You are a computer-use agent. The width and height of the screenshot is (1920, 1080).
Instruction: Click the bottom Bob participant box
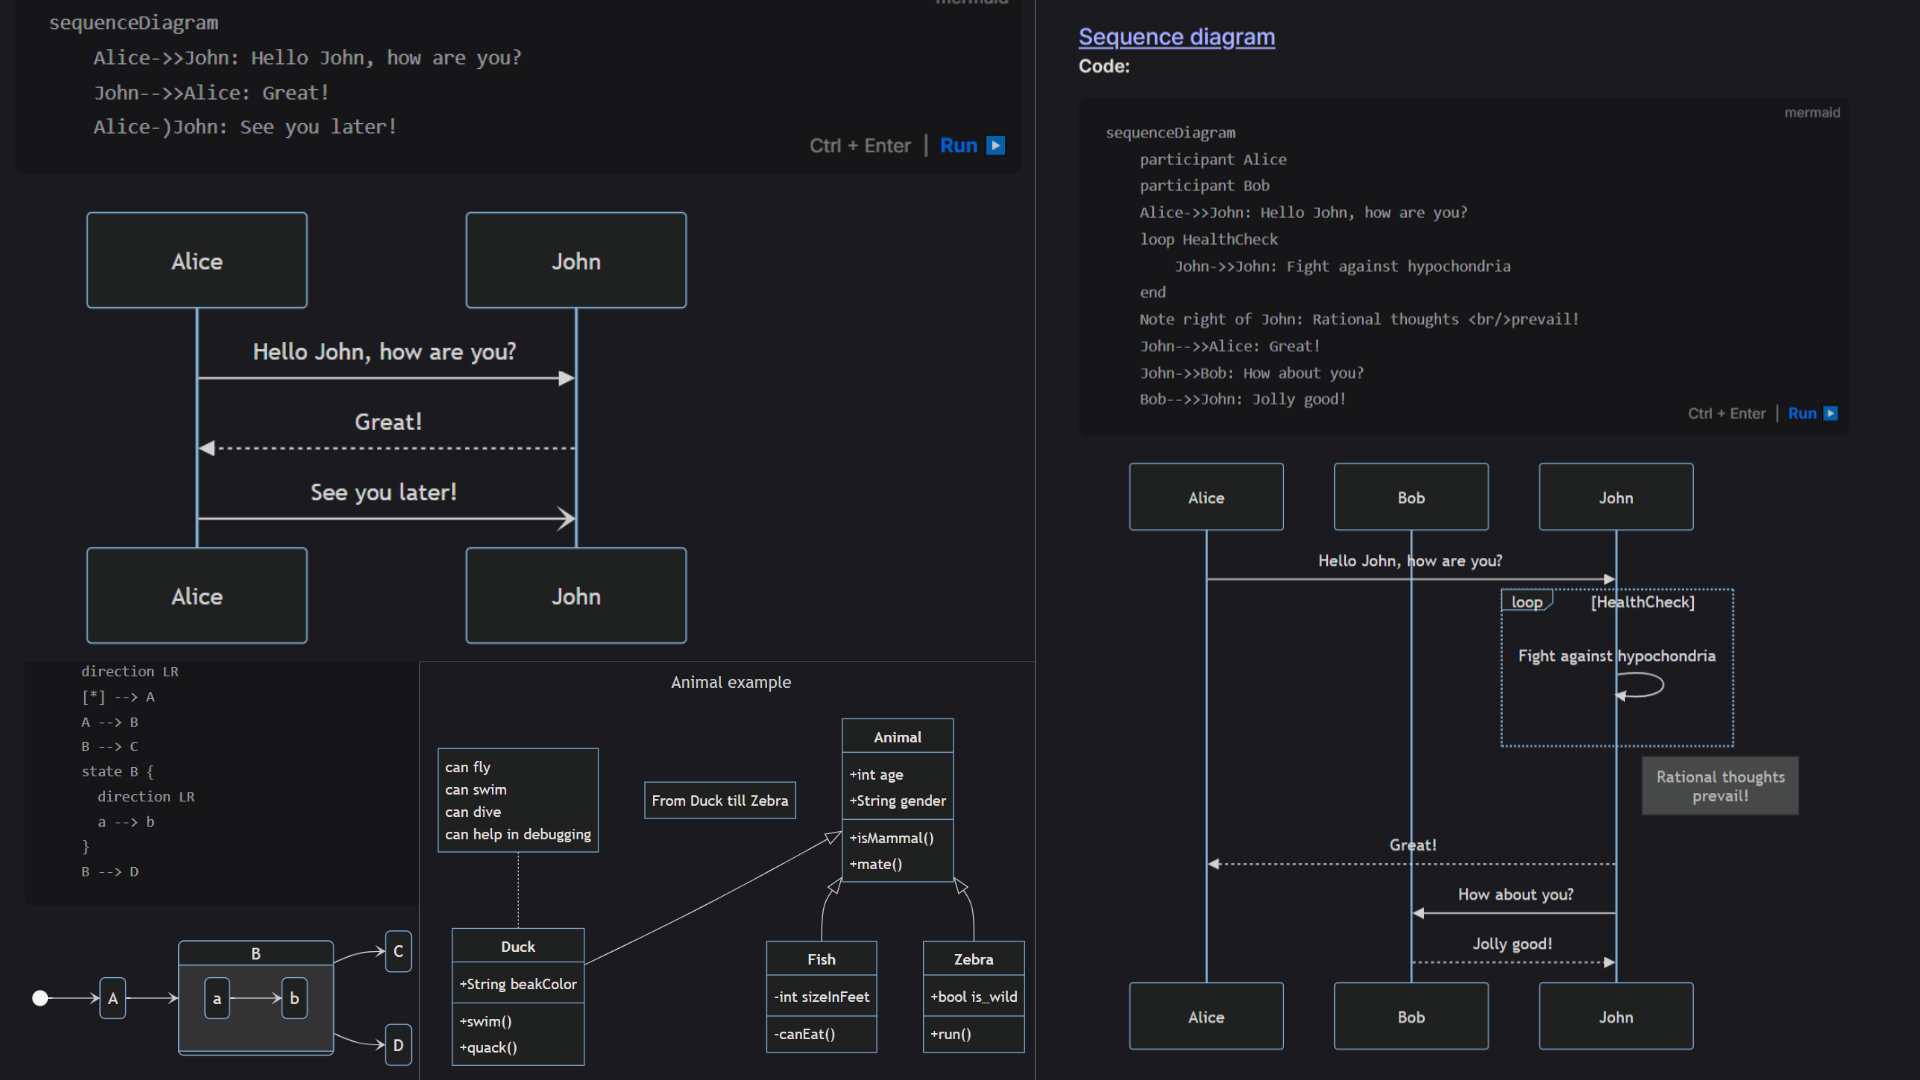coord(1411,1016)
